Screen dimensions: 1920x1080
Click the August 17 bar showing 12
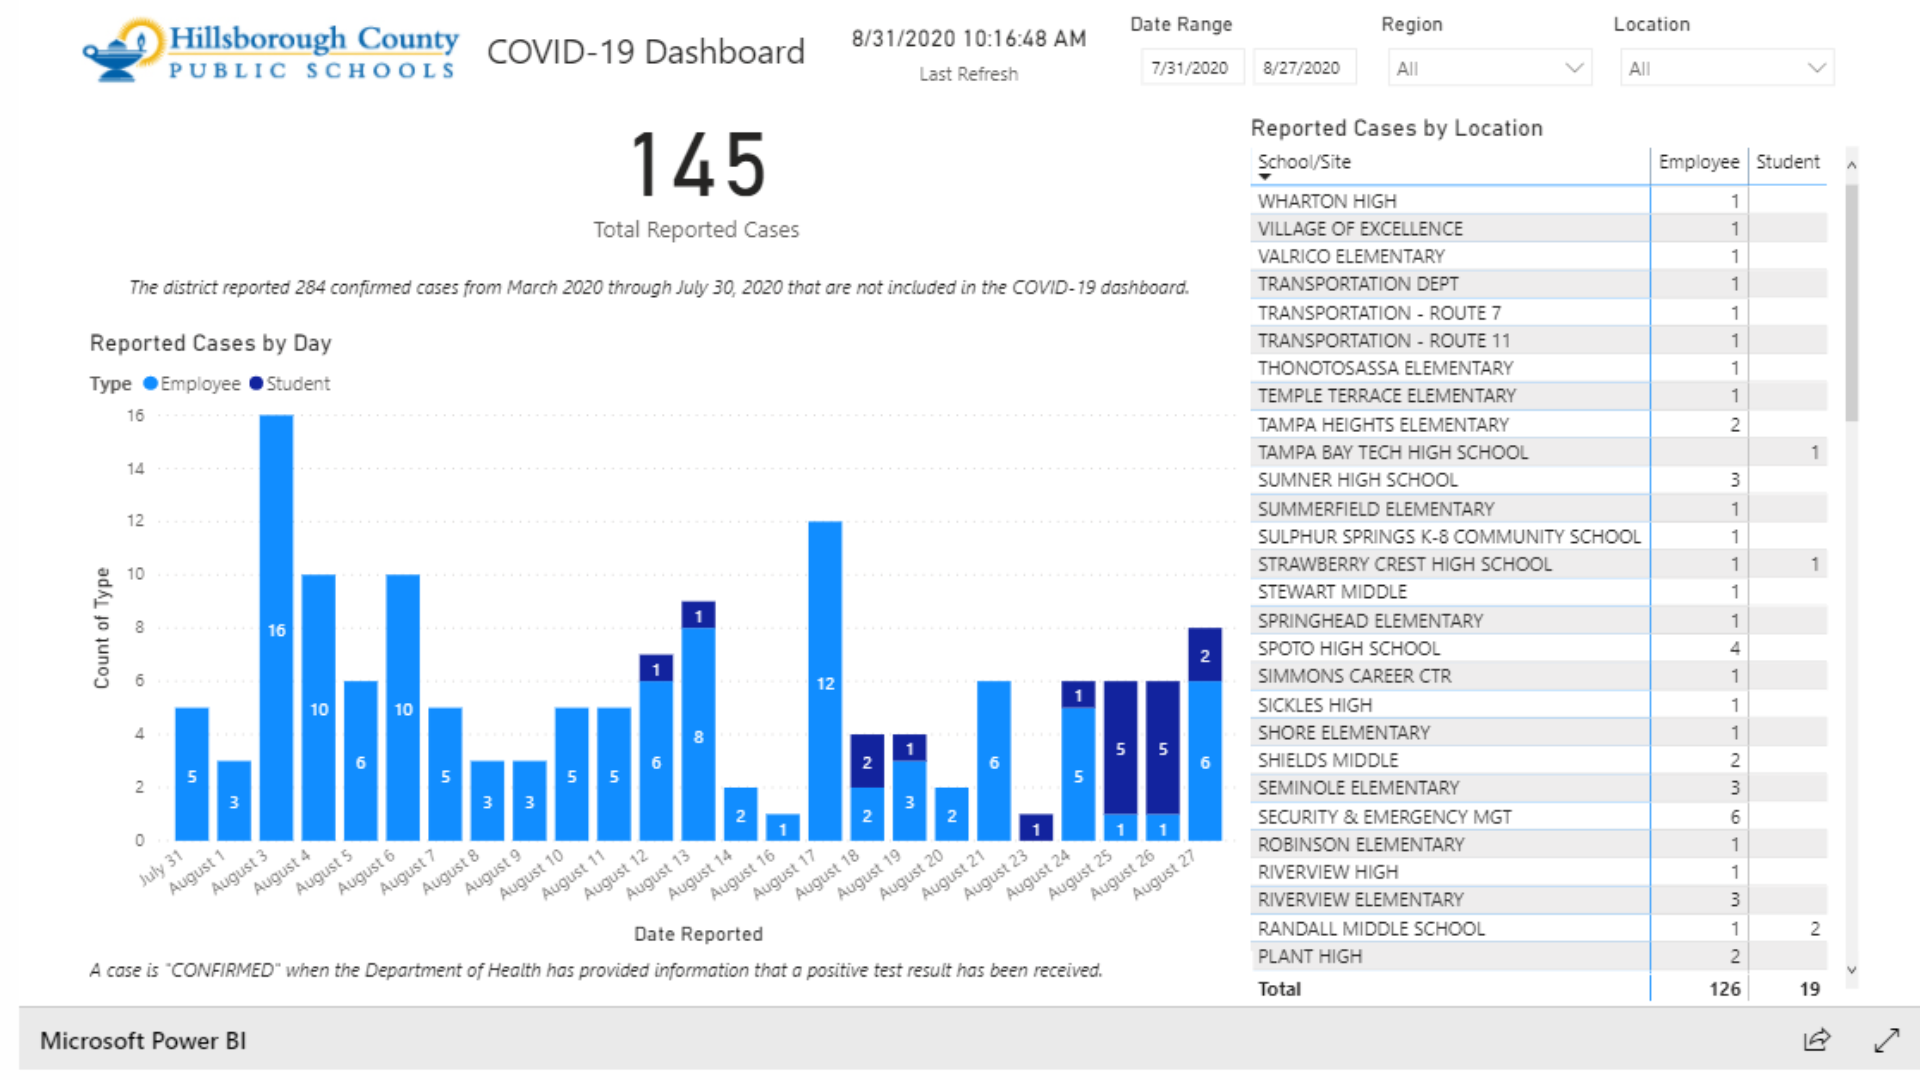[x=825, y=680]
